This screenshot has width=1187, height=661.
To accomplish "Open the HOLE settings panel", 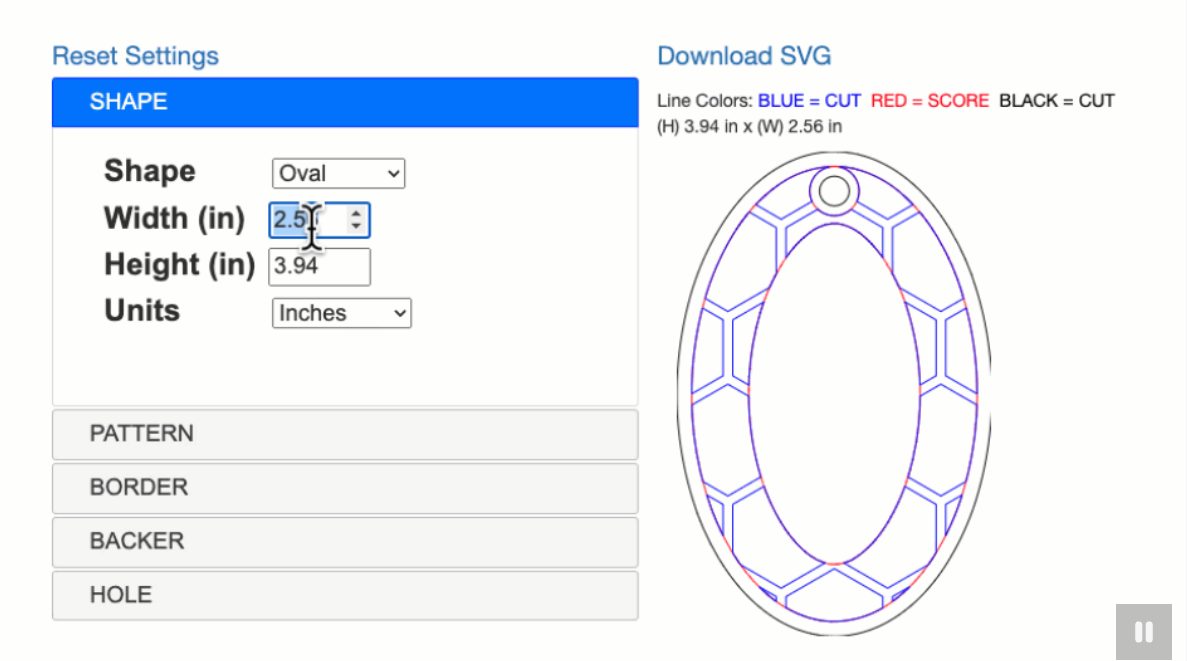I will tap(344, 596).
